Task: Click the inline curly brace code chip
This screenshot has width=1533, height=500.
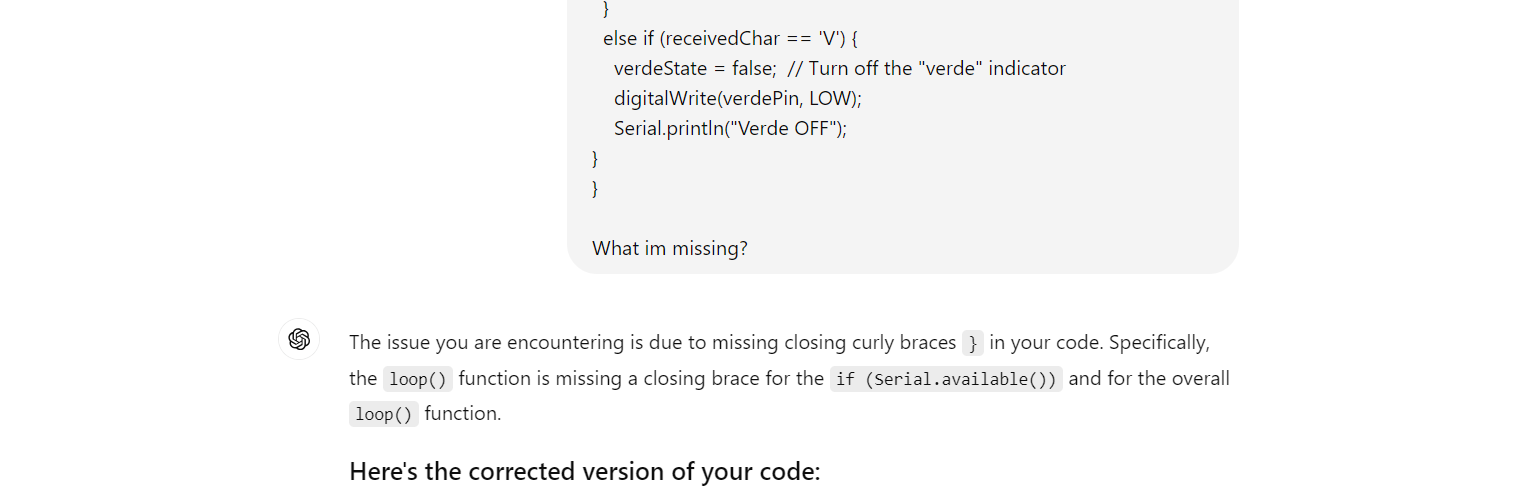Action: click(x=973, y=344)
